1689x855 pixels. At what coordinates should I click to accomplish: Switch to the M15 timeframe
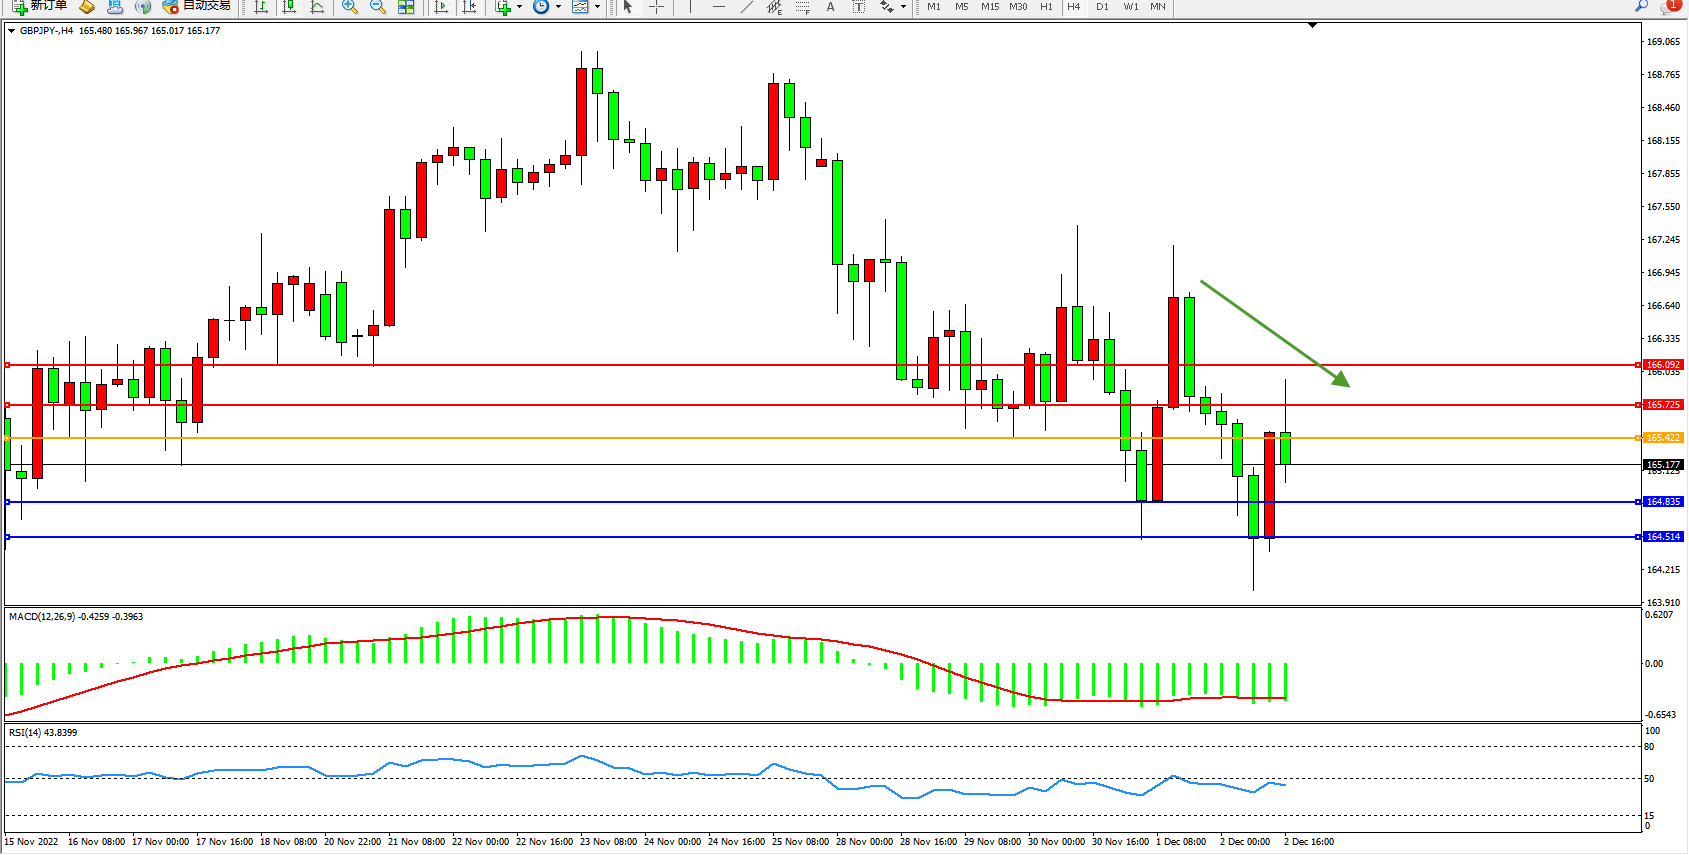989,7
